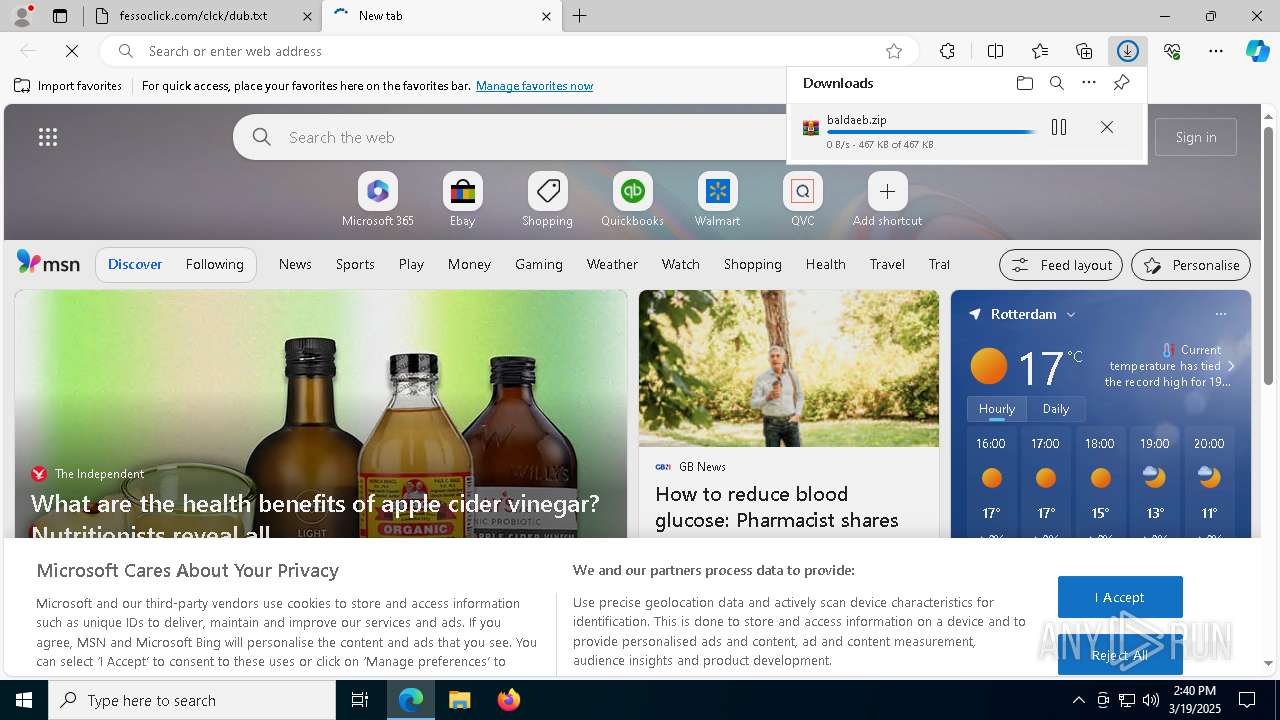Show next weather alert chevron
The image size is (1280, 720).
coord(1231,366)
